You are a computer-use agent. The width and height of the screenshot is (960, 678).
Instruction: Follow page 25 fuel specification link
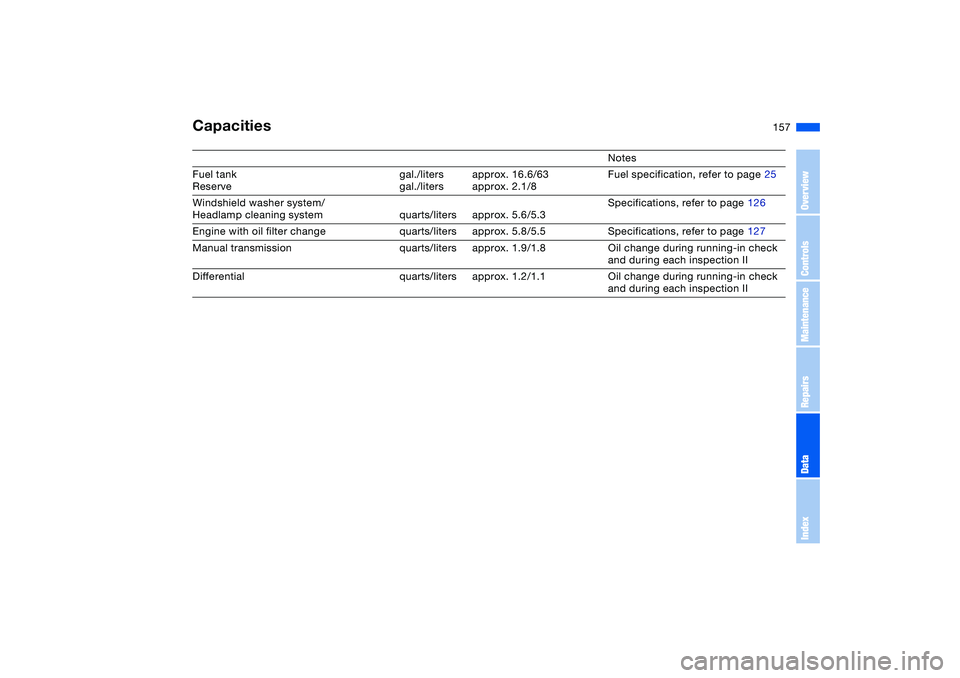[770, 175]
